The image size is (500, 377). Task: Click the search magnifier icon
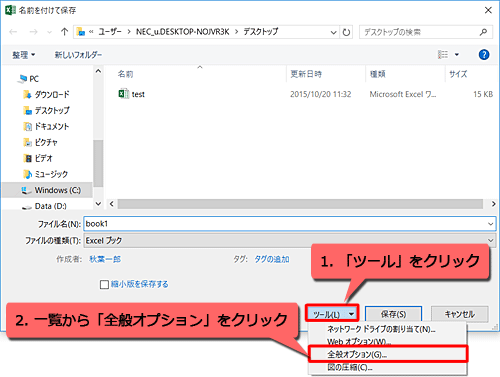(483, 32)
